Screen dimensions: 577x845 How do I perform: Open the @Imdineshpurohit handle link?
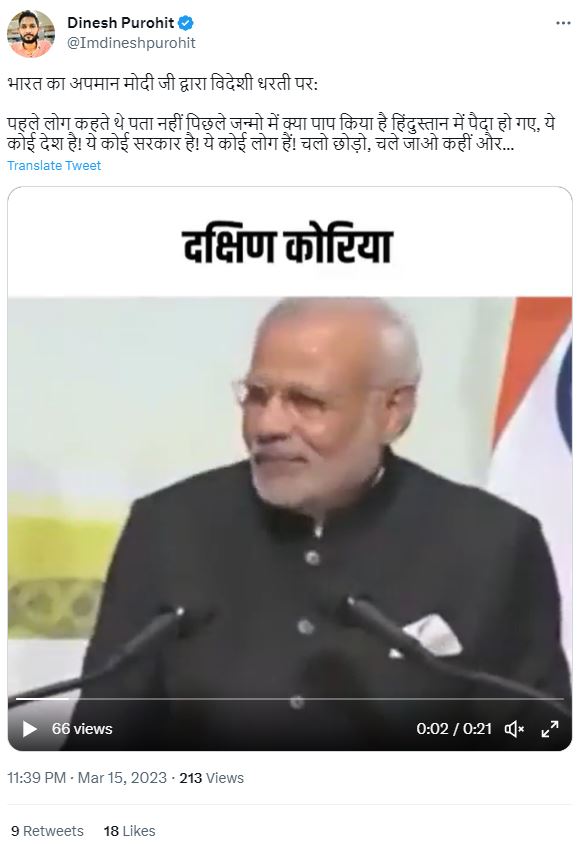pos(131,43)
